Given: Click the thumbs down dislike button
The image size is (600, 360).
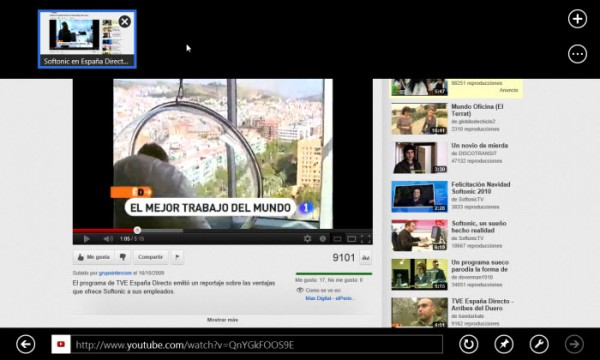Looking at the screenshot, I should (123, 257).
